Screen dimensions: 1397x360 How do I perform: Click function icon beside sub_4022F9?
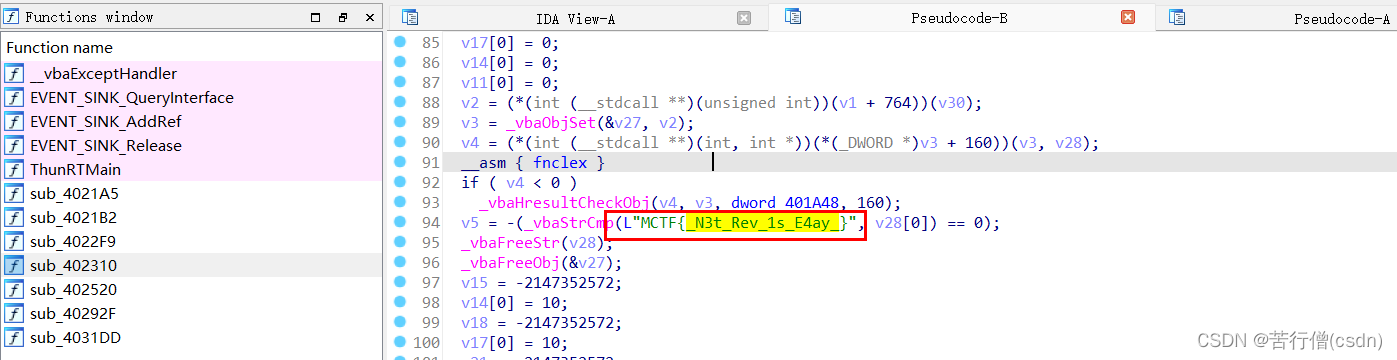tap(14, 242)
